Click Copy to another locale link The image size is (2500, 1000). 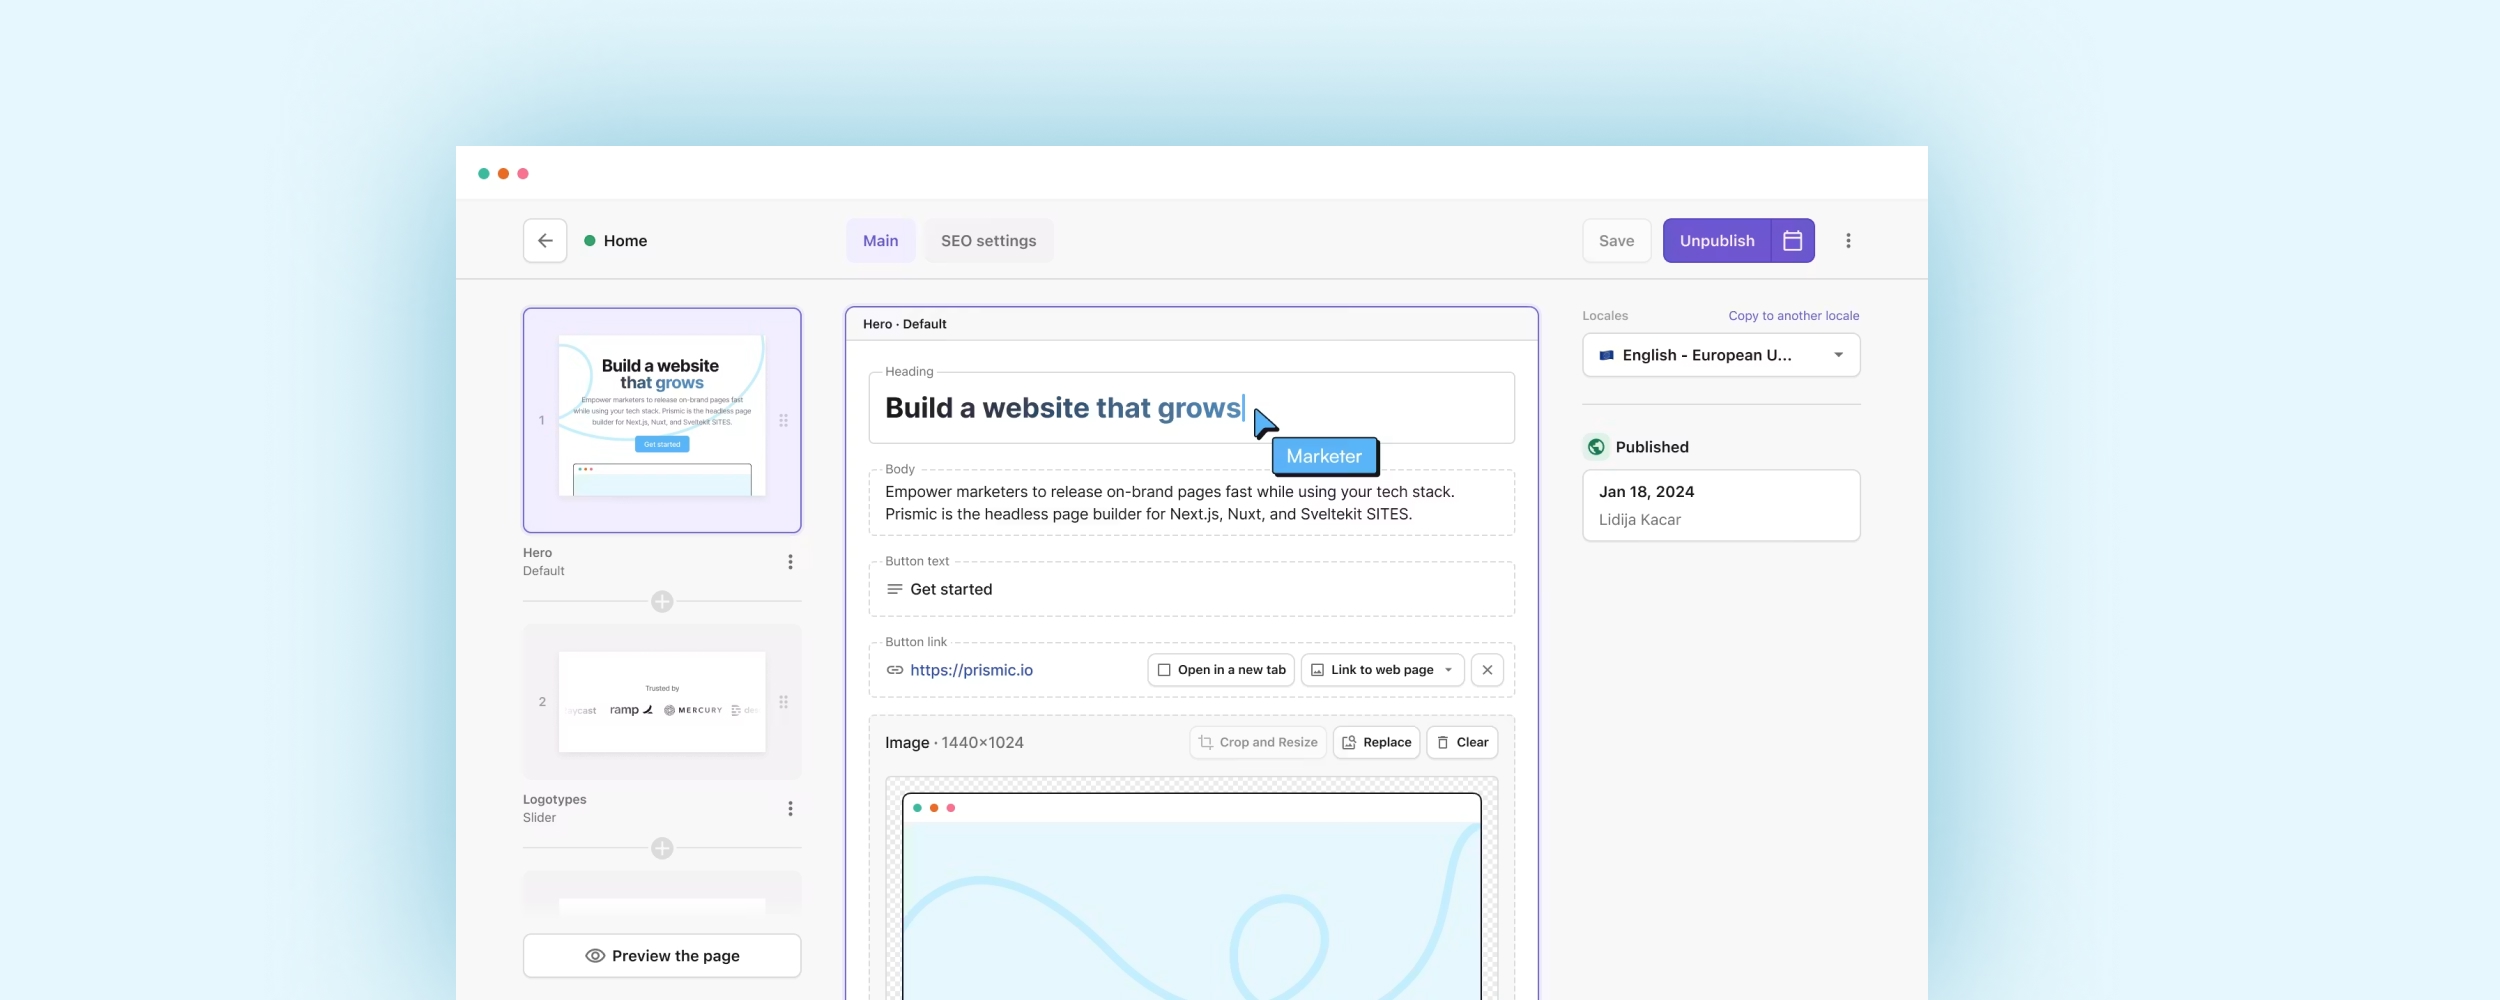[x=1794, y=316]
